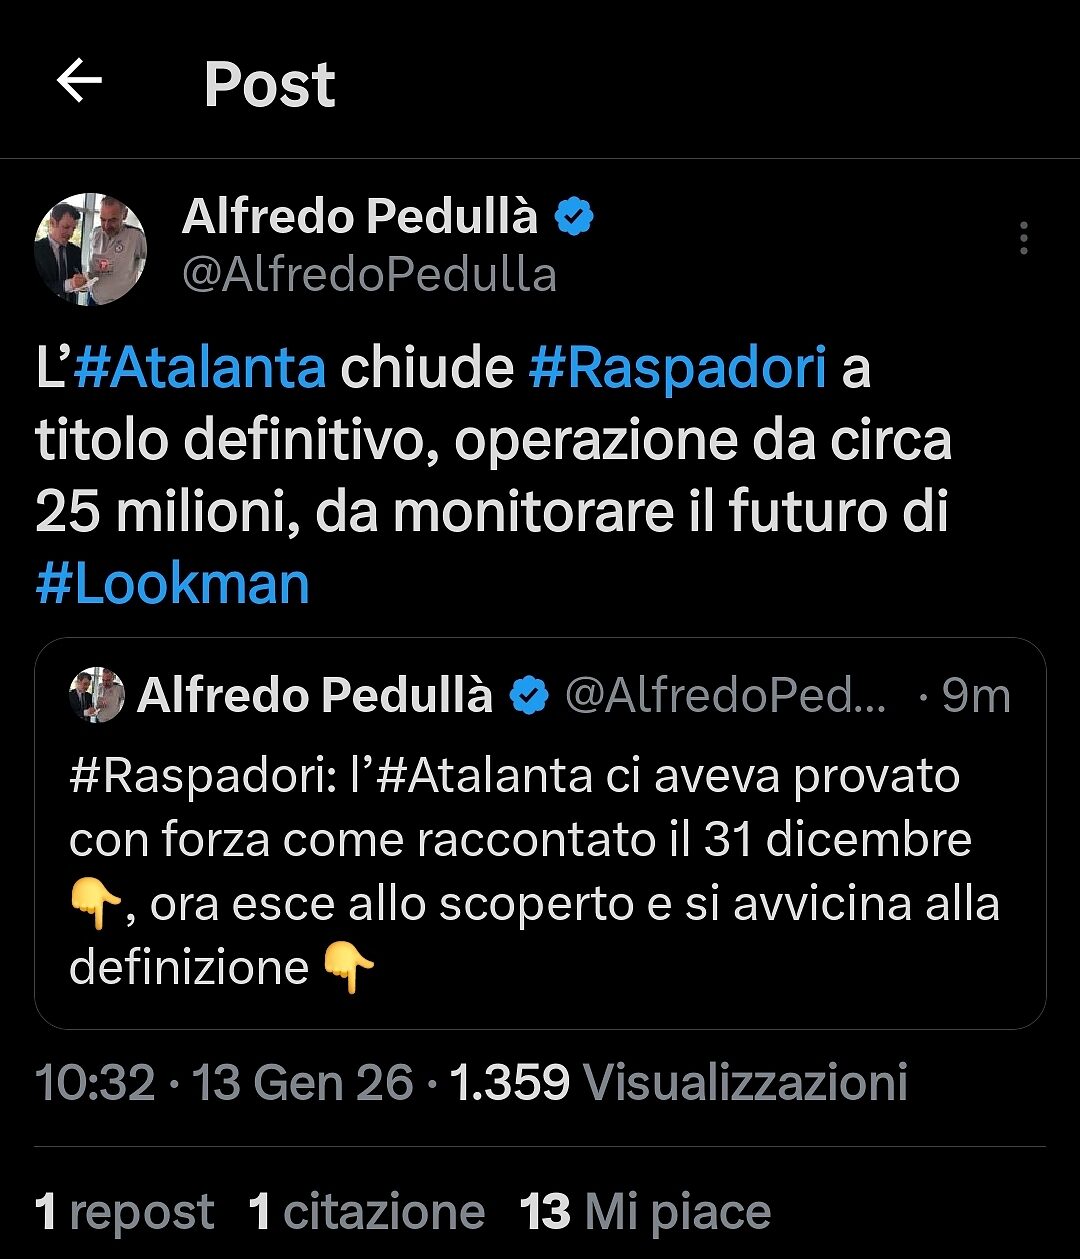The image size is (1080, 1259).
Task: View the 13 Mi piace list
Action: [x=645, y=1212]
